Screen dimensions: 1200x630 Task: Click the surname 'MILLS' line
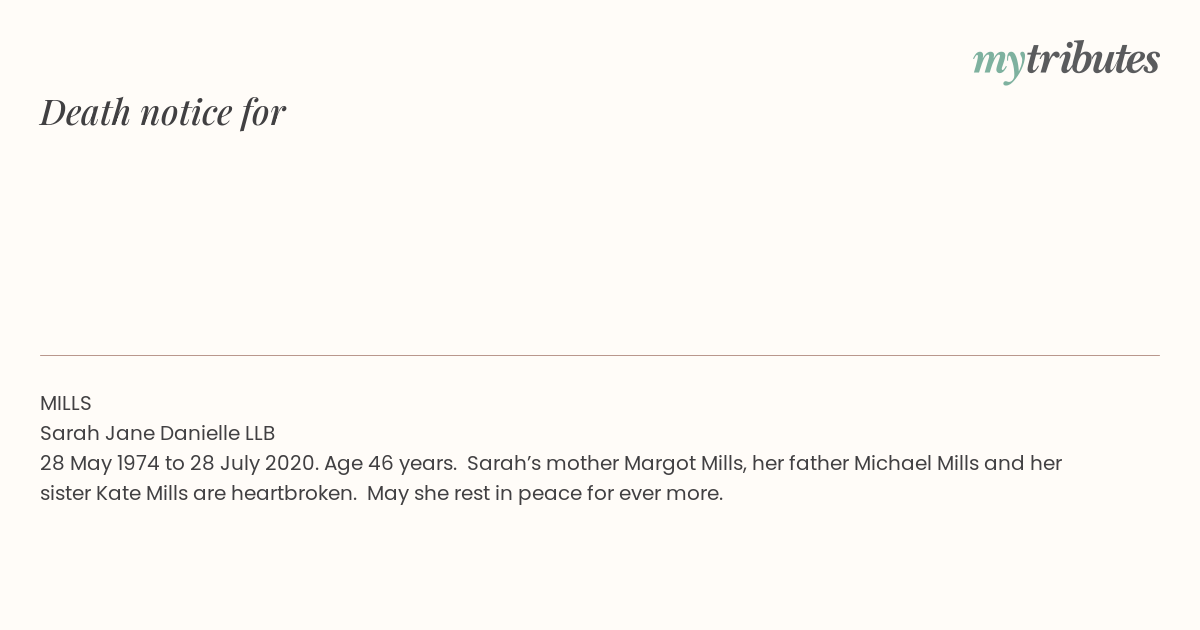point(66,403)
